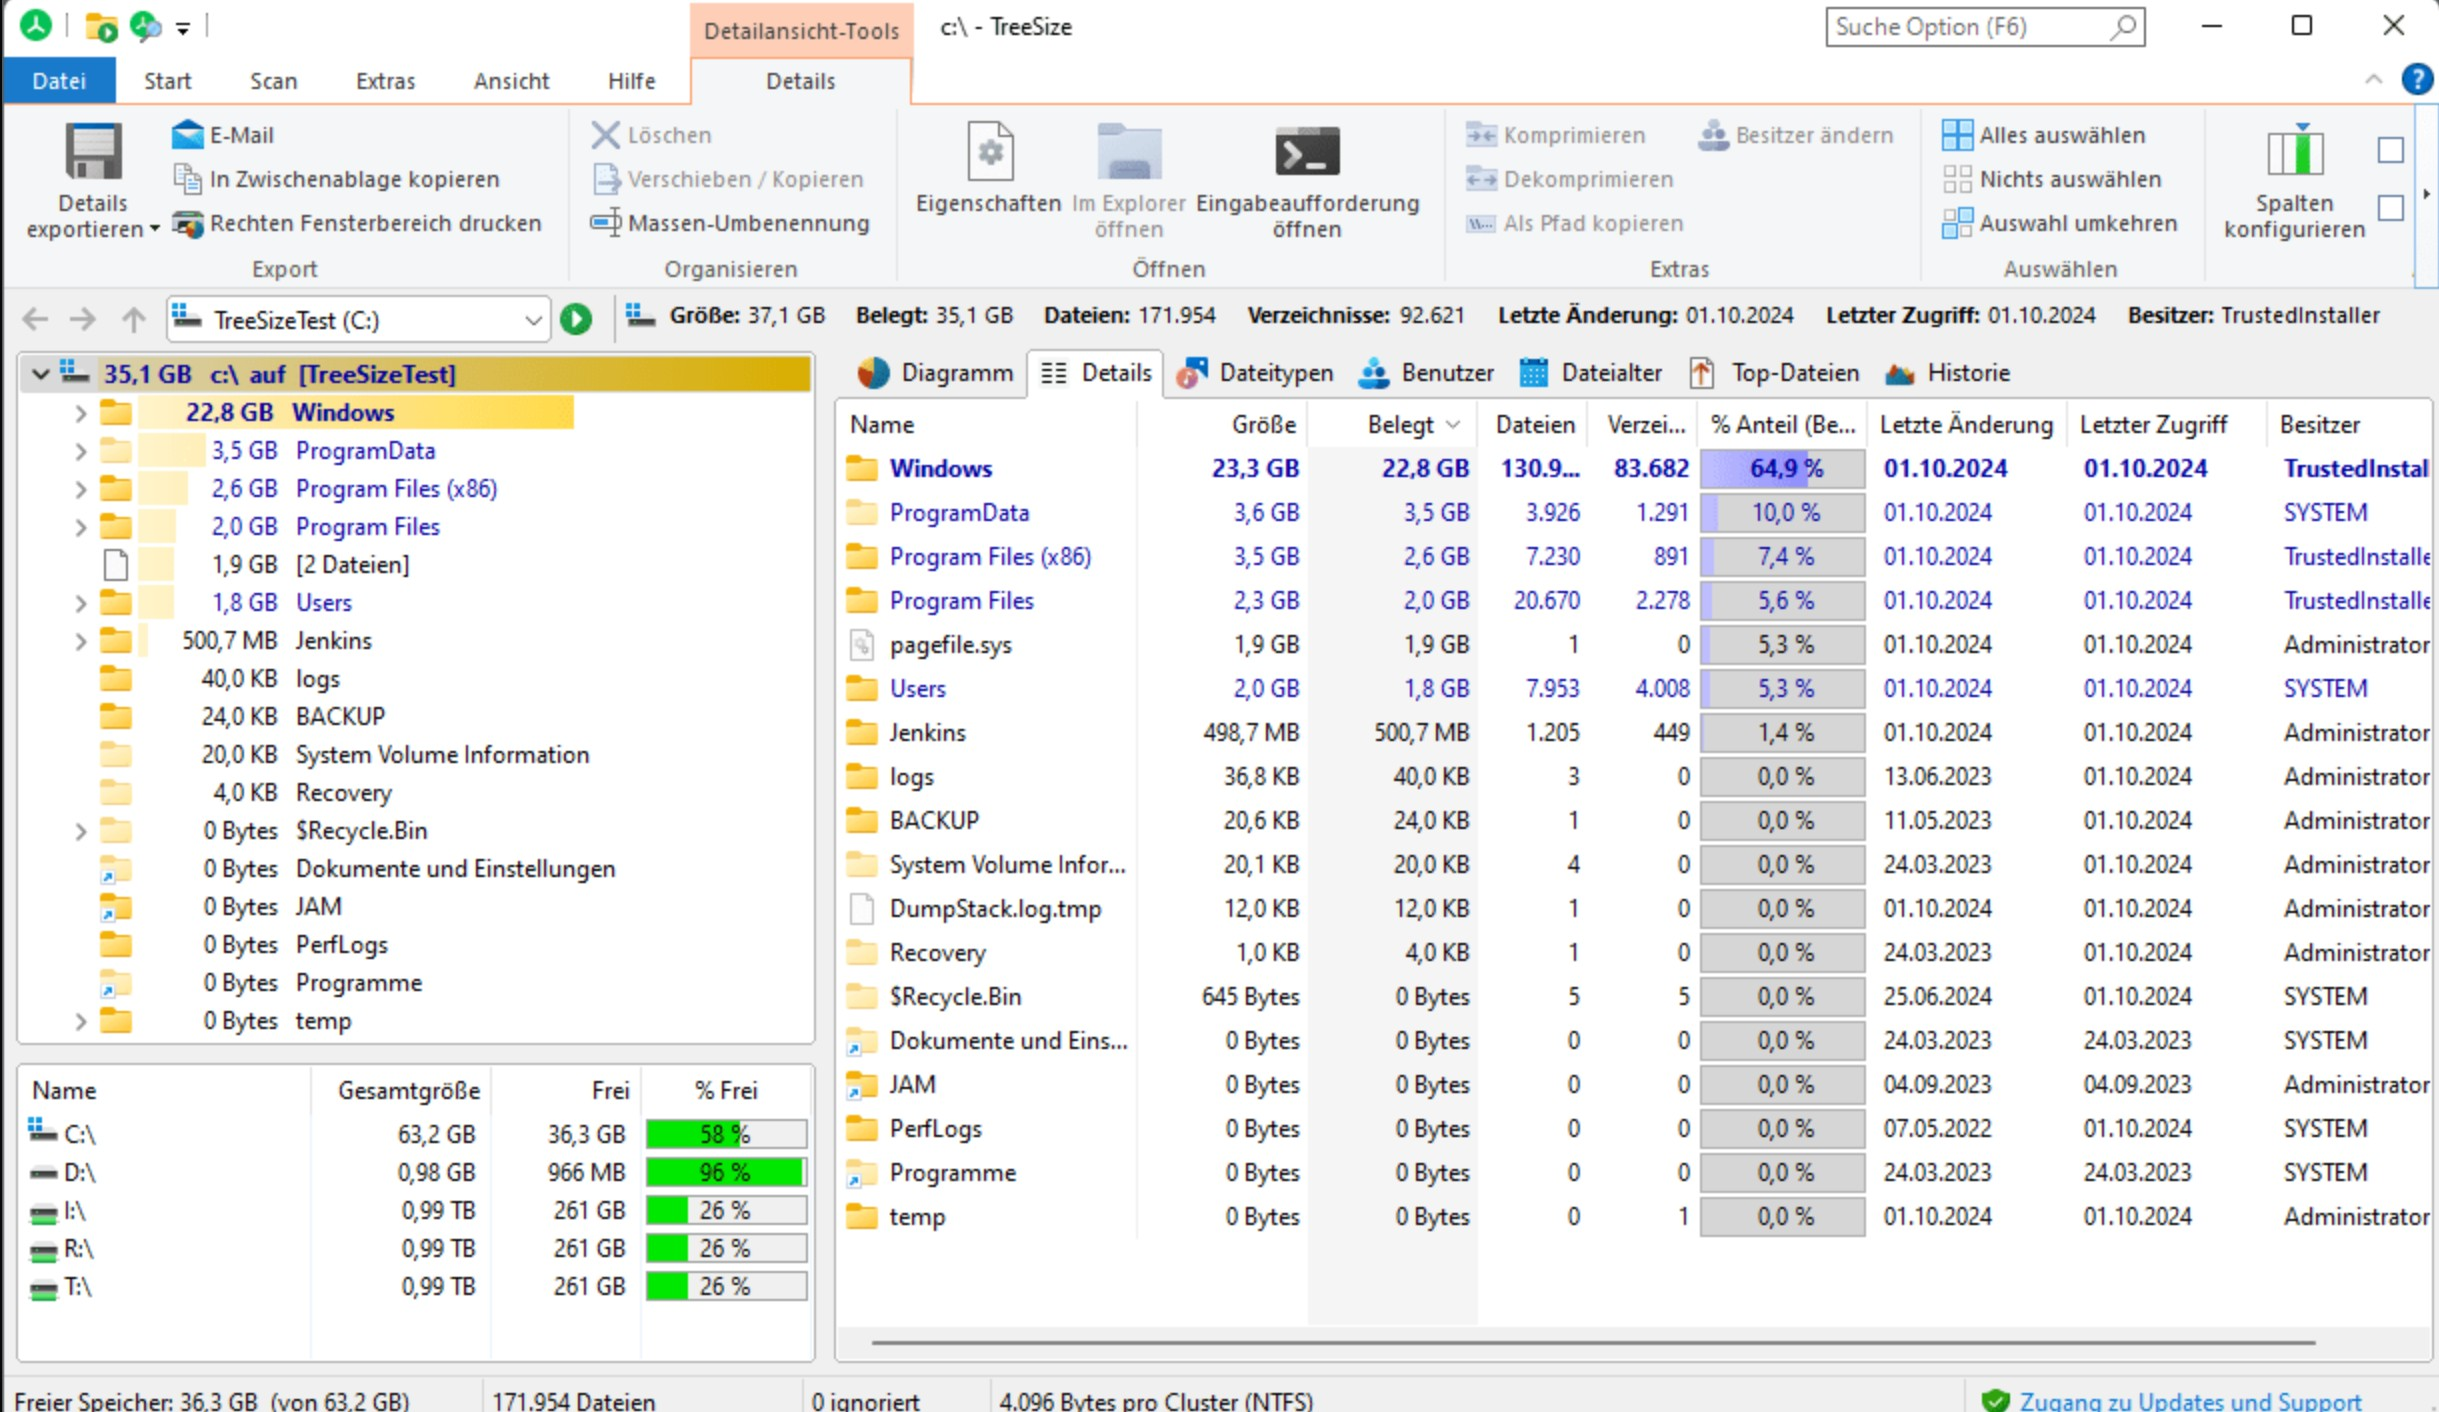Click Zugang zu Updates und Support link
Screen dimensions: 2439x1412
coord(2190,1400)
